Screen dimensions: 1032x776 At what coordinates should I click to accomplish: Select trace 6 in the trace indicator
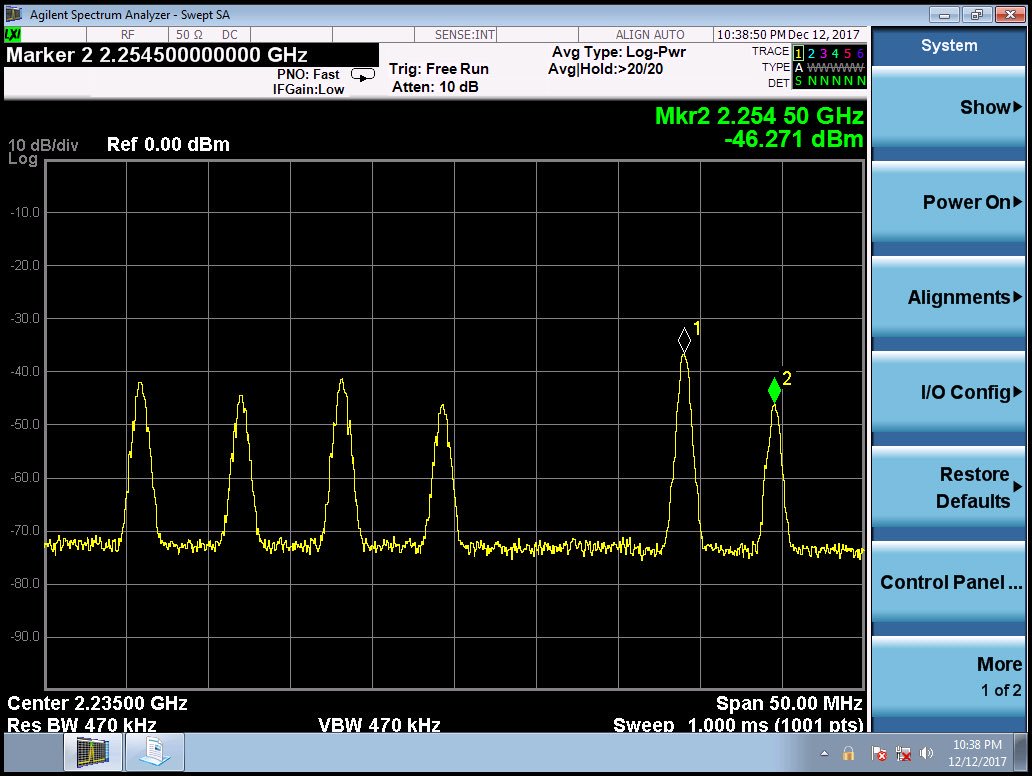click(860, 52)
